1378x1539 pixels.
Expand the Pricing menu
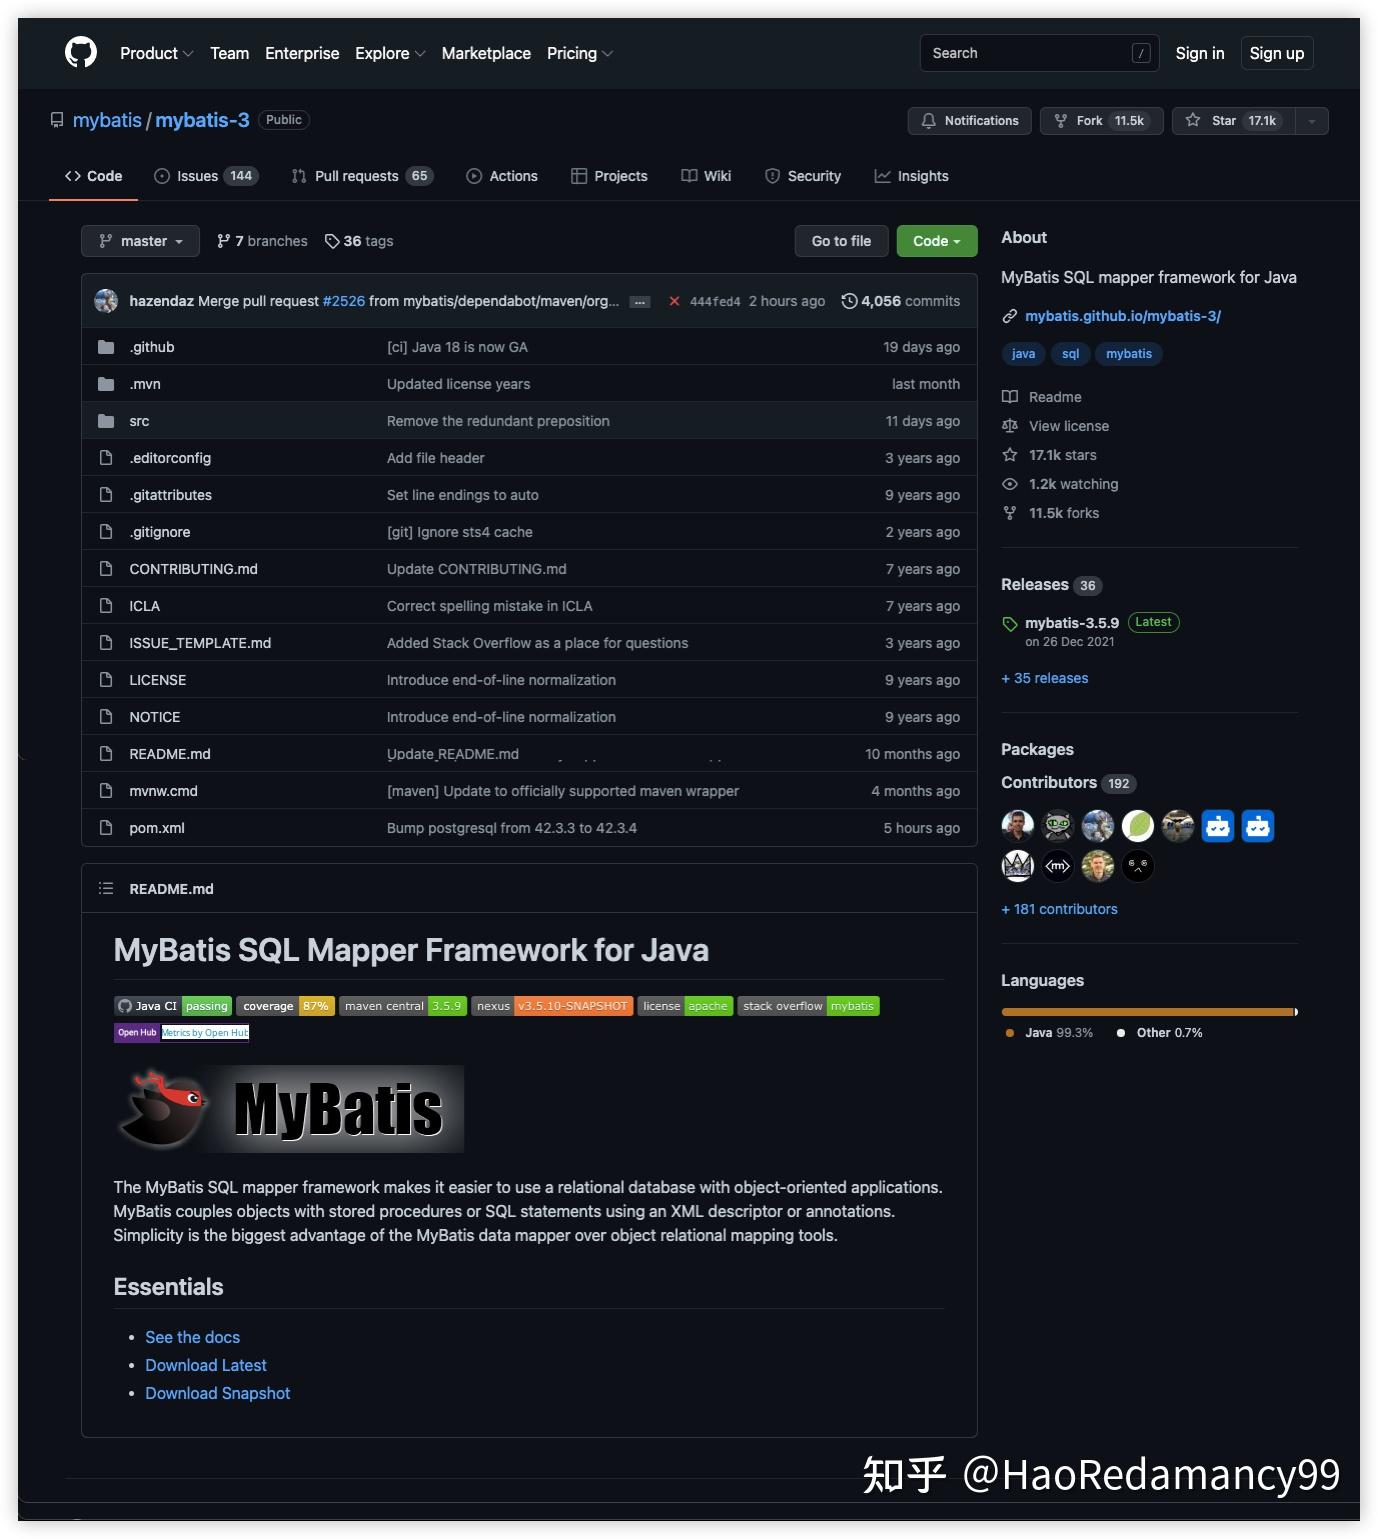coord(580,53)
